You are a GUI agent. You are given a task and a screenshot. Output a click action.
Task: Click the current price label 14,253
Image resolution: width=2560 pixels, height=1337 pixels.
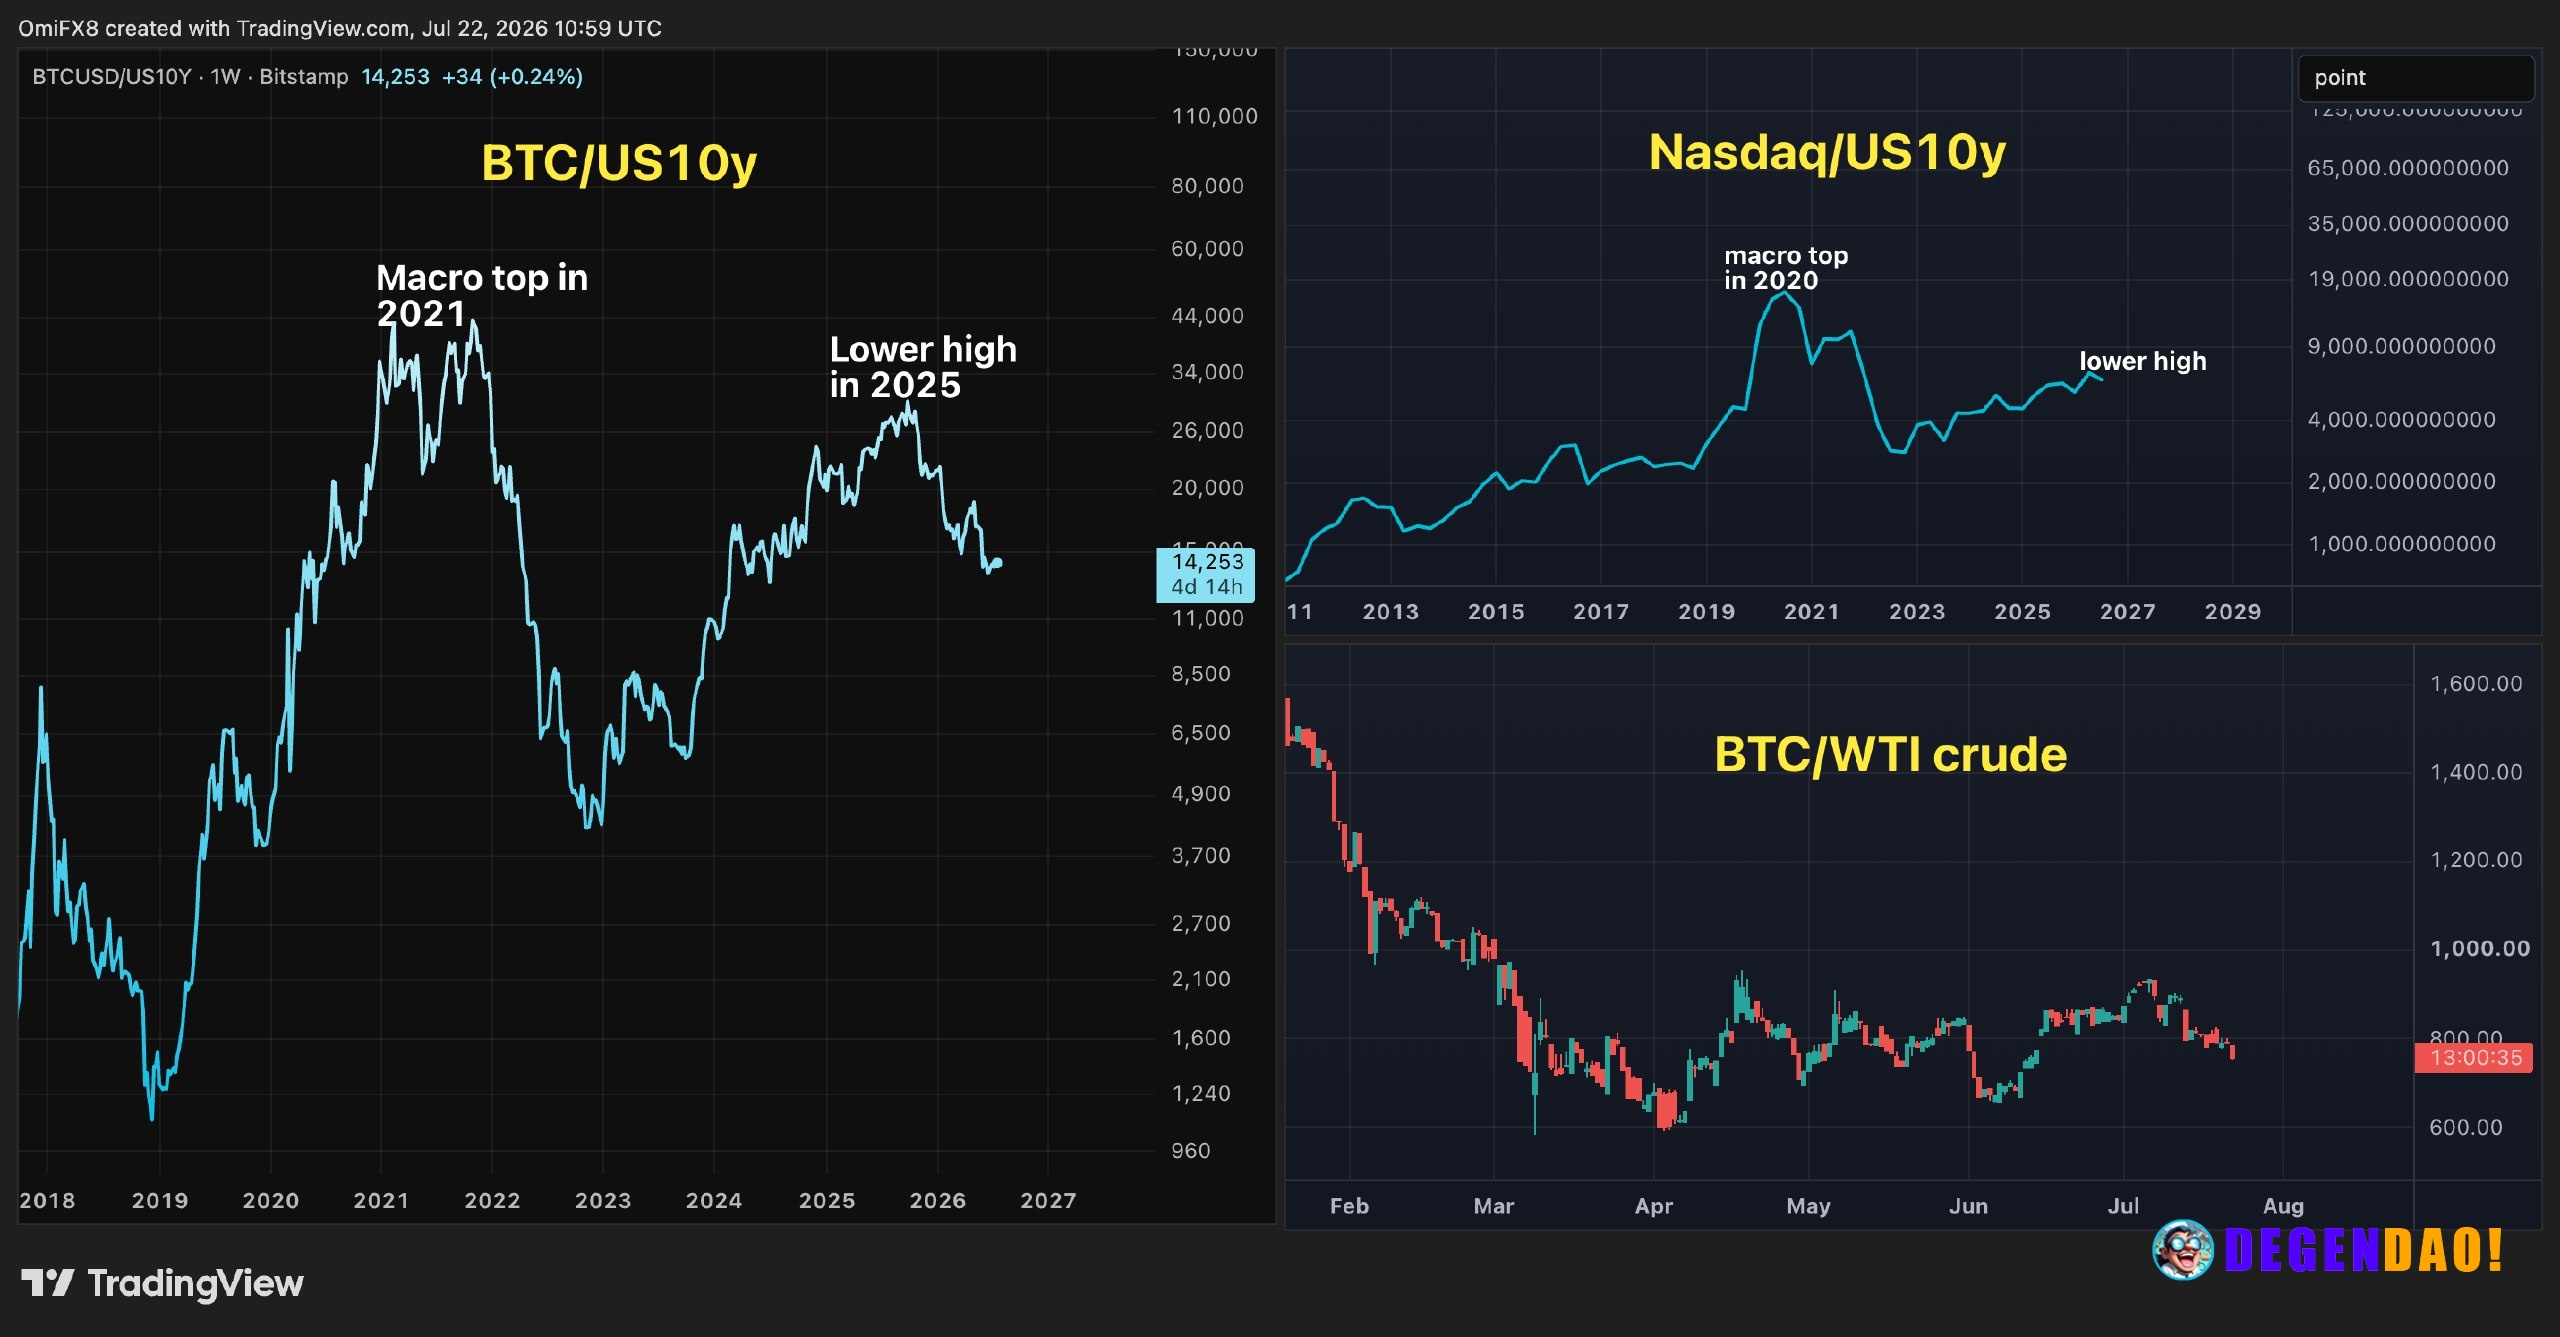click(x=395, y=77)
